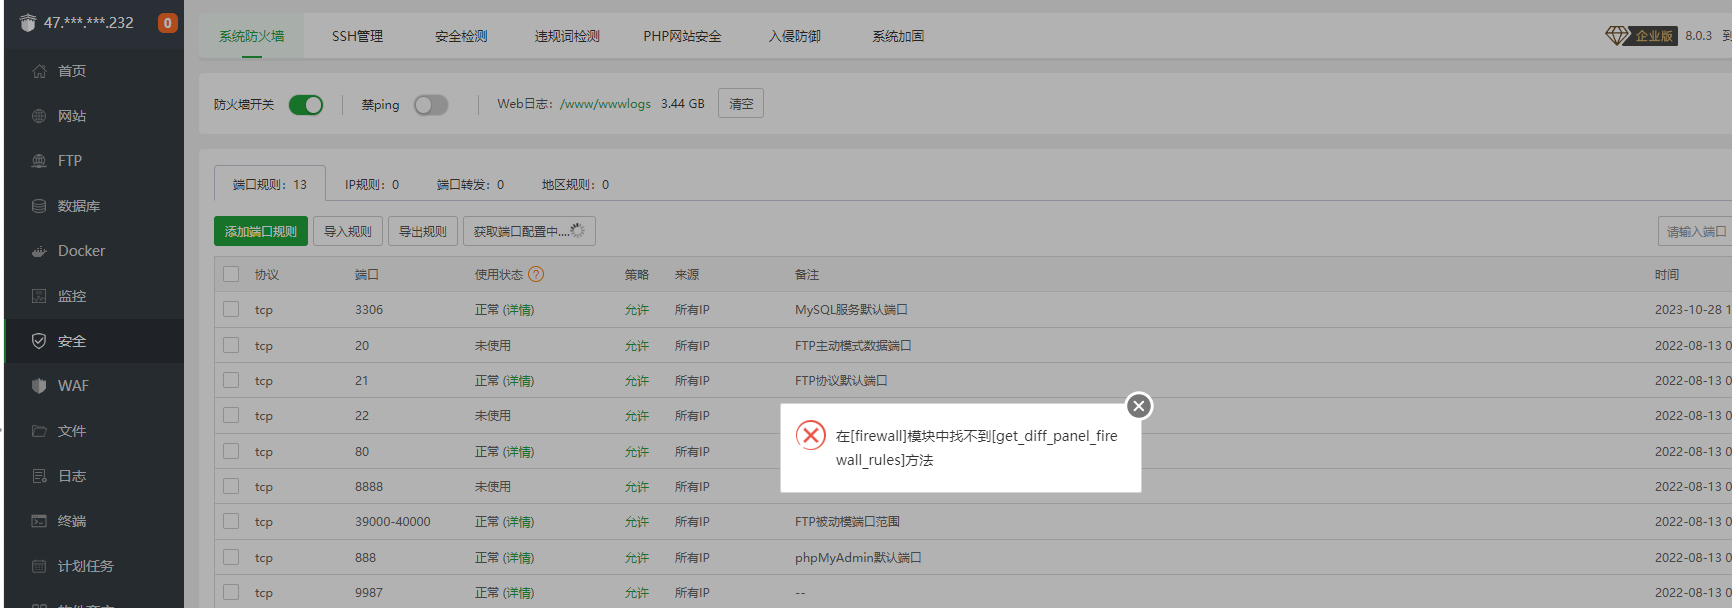Open the 入侵防御 tab
1732x608 pixels.
(x=795, y=36)
